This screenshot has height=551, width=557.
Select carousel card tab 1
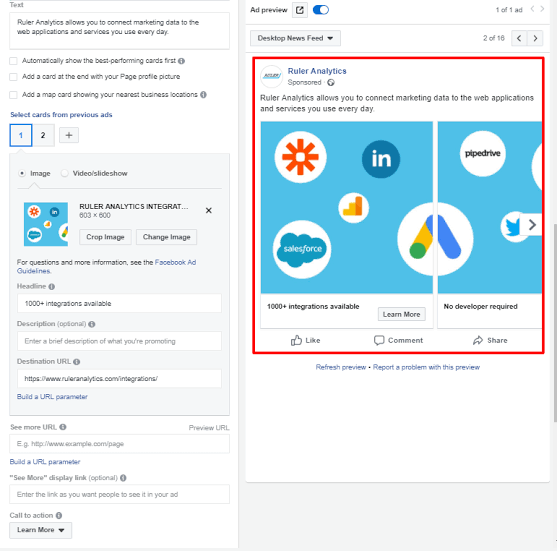[21, 135]
